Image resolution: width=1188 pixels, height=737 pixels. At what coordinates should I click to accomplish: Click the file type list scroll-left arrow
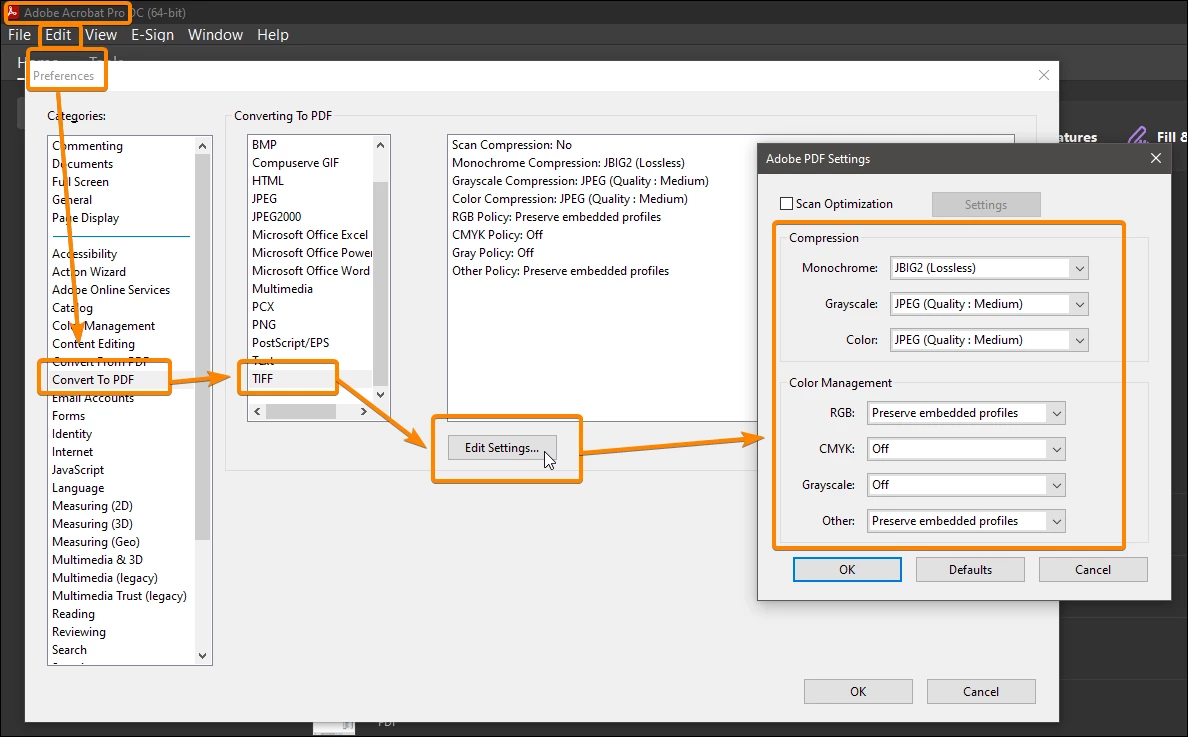coord(258,411)
